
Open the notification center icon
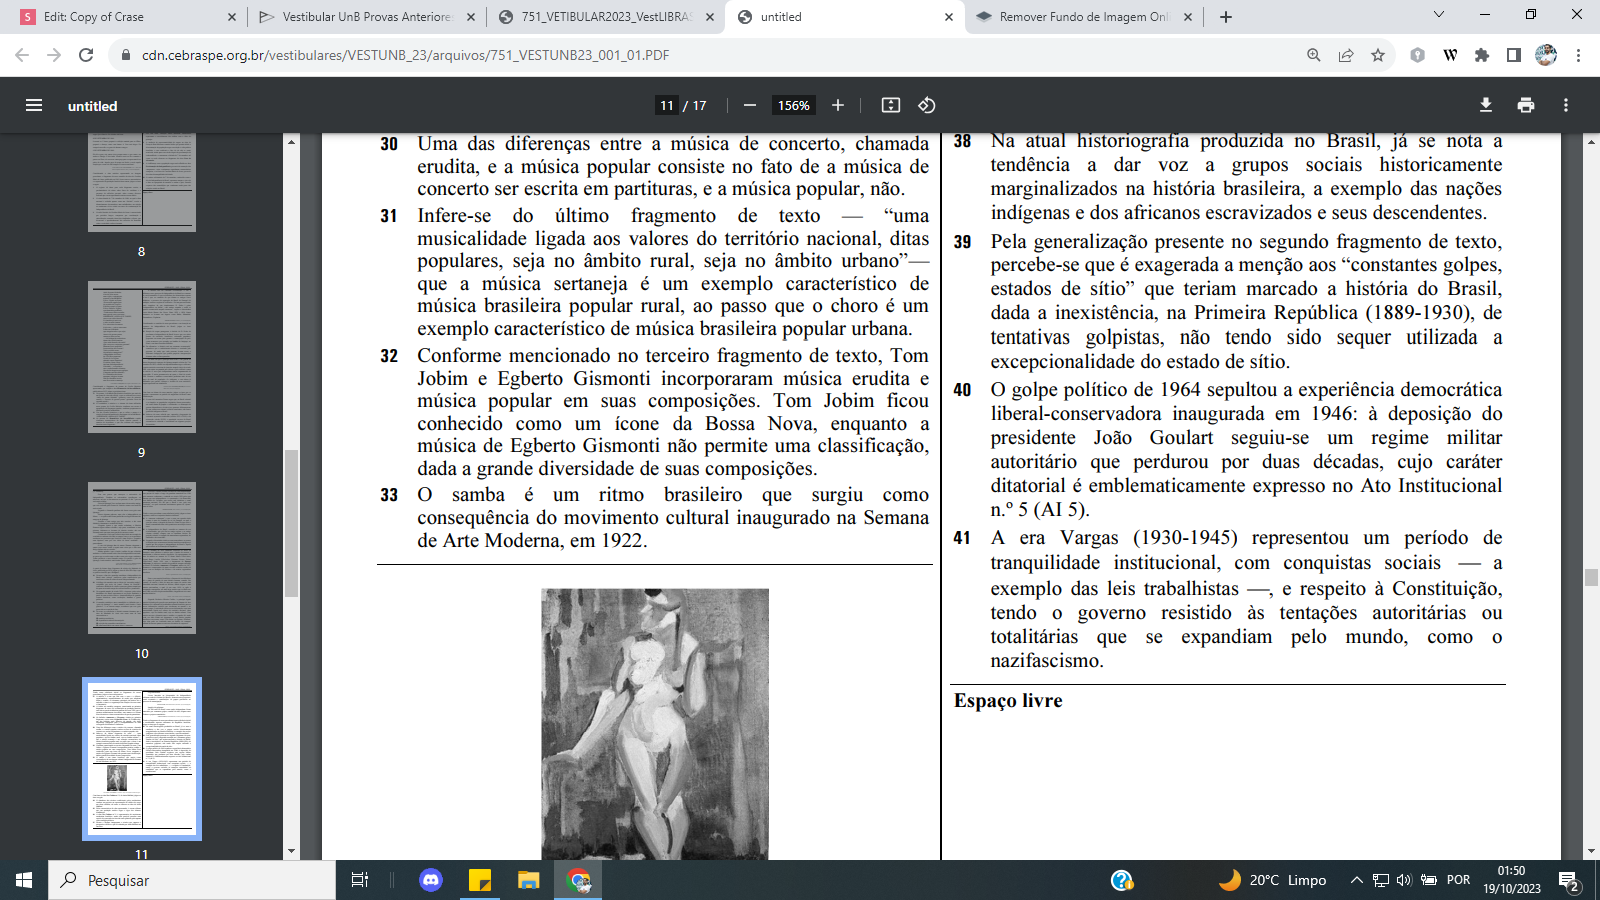click(x=1570, y=881)
